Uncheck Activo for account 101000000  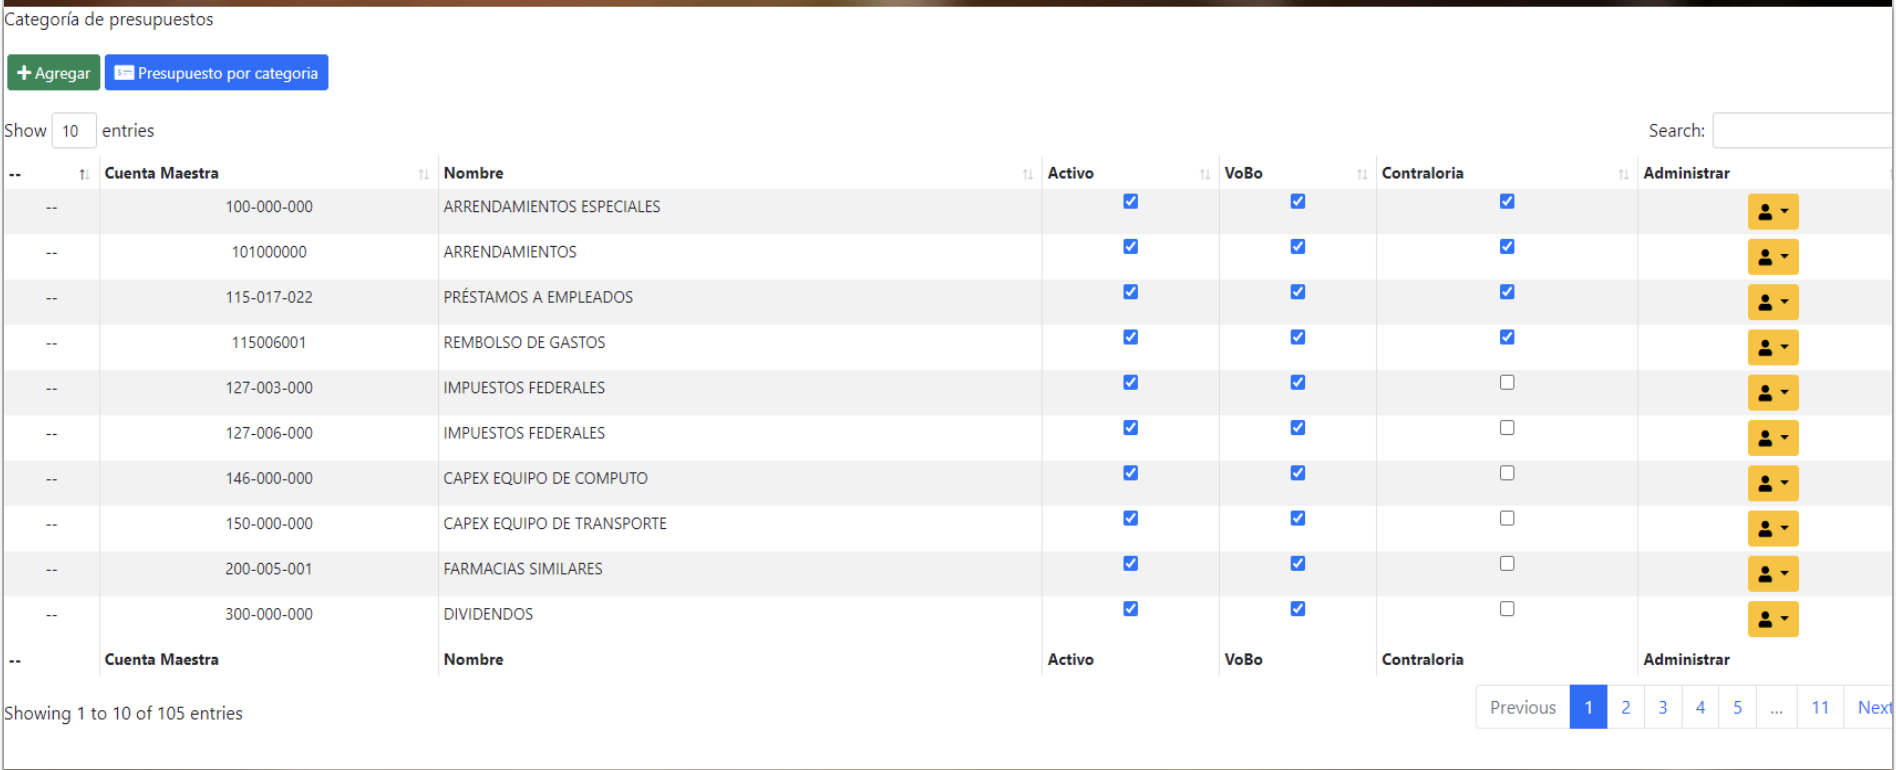(x=1130, y=247)
